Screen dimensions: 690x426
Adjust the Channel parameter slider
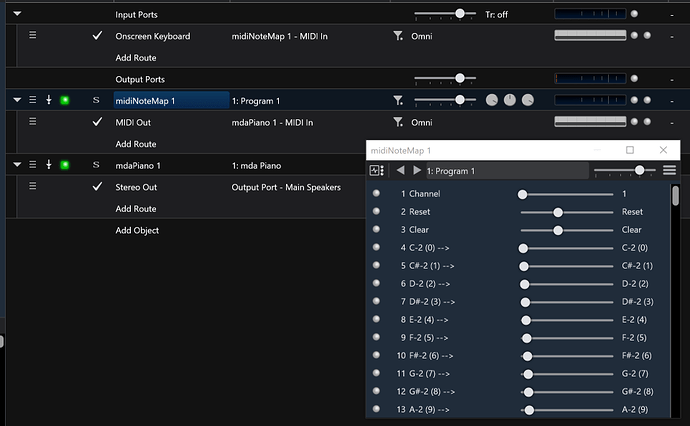(x=567, y=194)
